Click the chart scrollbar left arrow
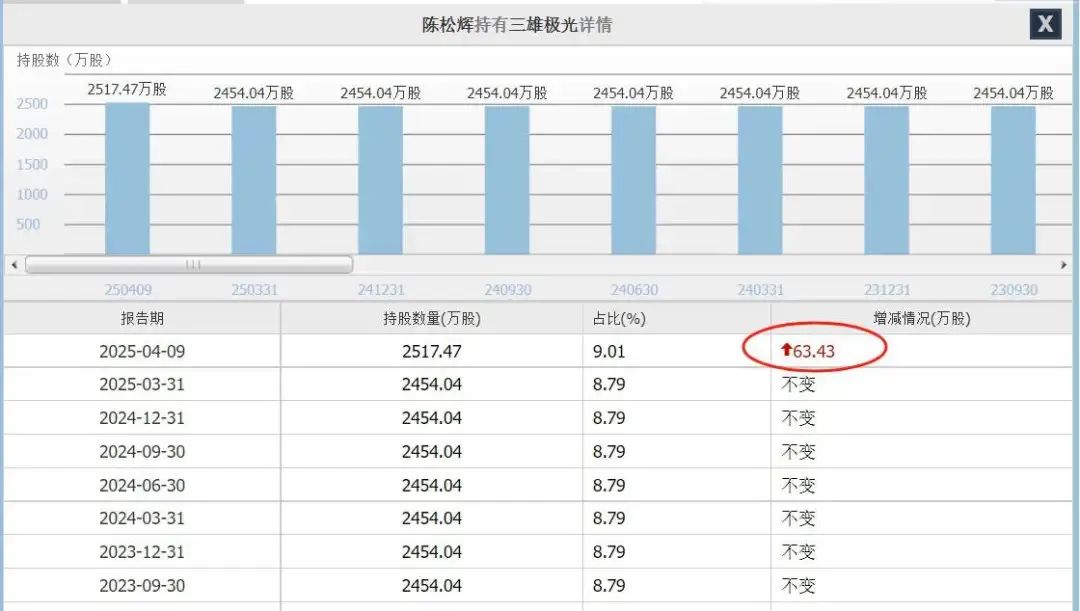The width and height of the screenshot is (1080, 611). (x=14, y=265)
